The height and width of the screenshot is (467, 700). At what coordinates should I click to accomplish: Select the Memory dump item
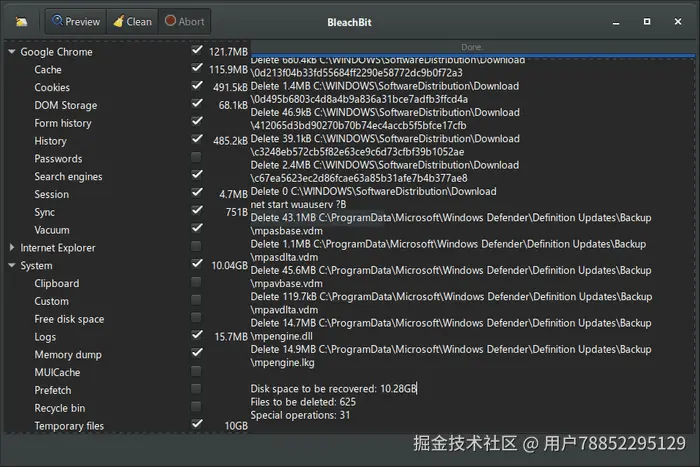[68, 355]
